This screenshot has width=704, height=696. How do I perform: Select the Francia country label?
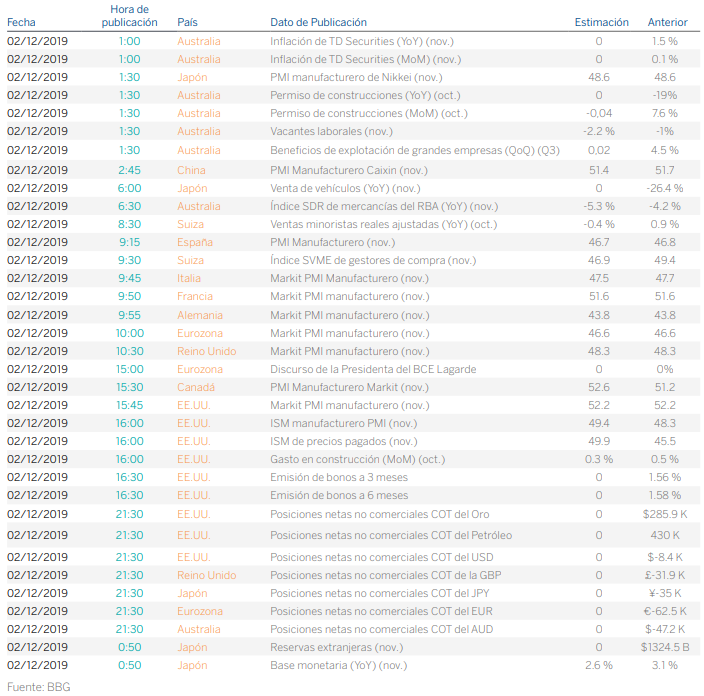click(195, 296)
